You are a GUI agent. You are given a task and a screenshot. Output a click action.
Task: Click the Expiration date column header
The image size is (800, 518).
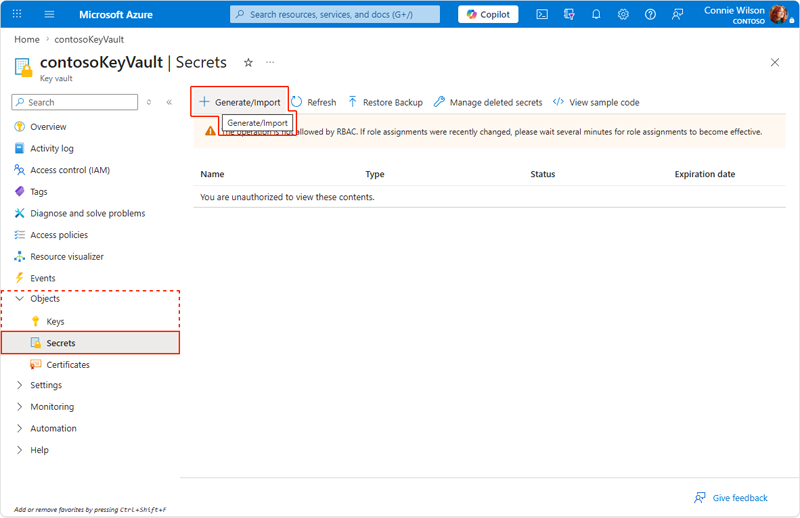[705, 174]
